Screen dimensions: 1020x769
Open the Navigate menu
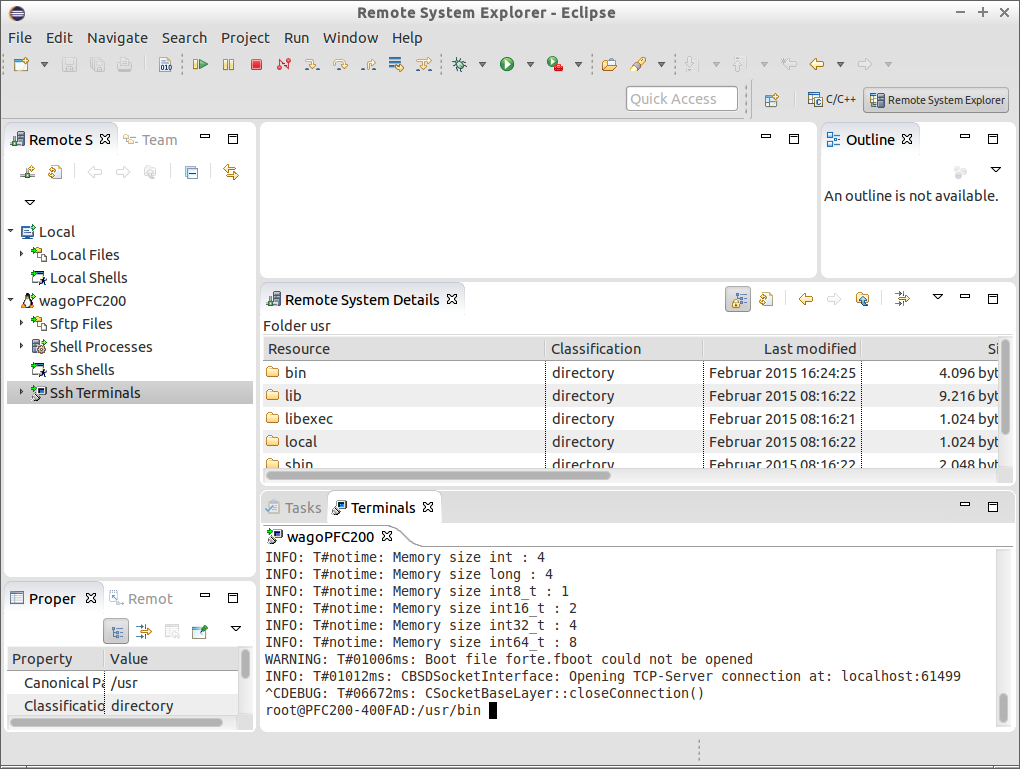click(117, 38)
